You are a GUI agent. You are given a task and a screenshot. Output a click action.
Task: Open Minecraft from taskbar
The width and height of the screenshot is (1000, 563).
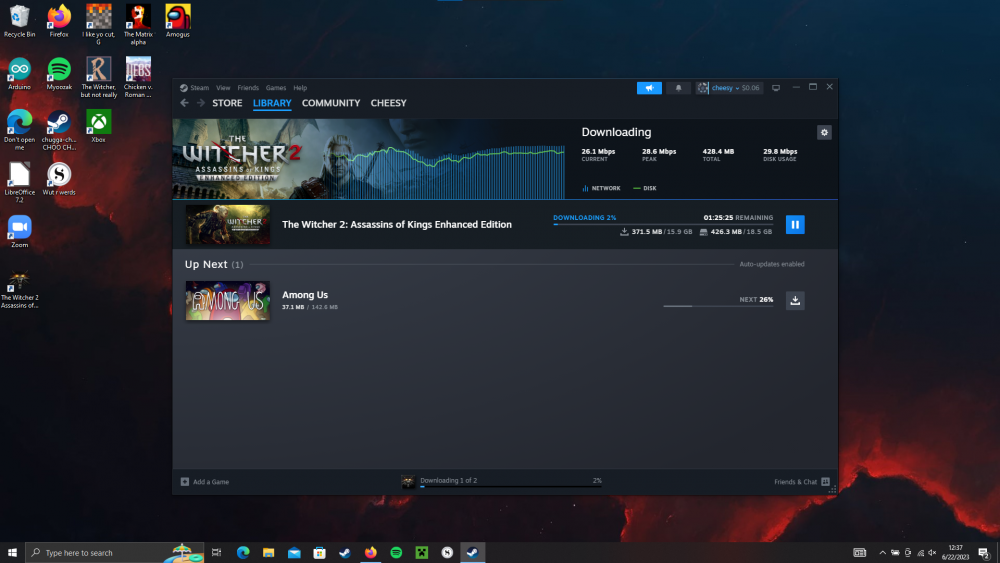(422, 552)
